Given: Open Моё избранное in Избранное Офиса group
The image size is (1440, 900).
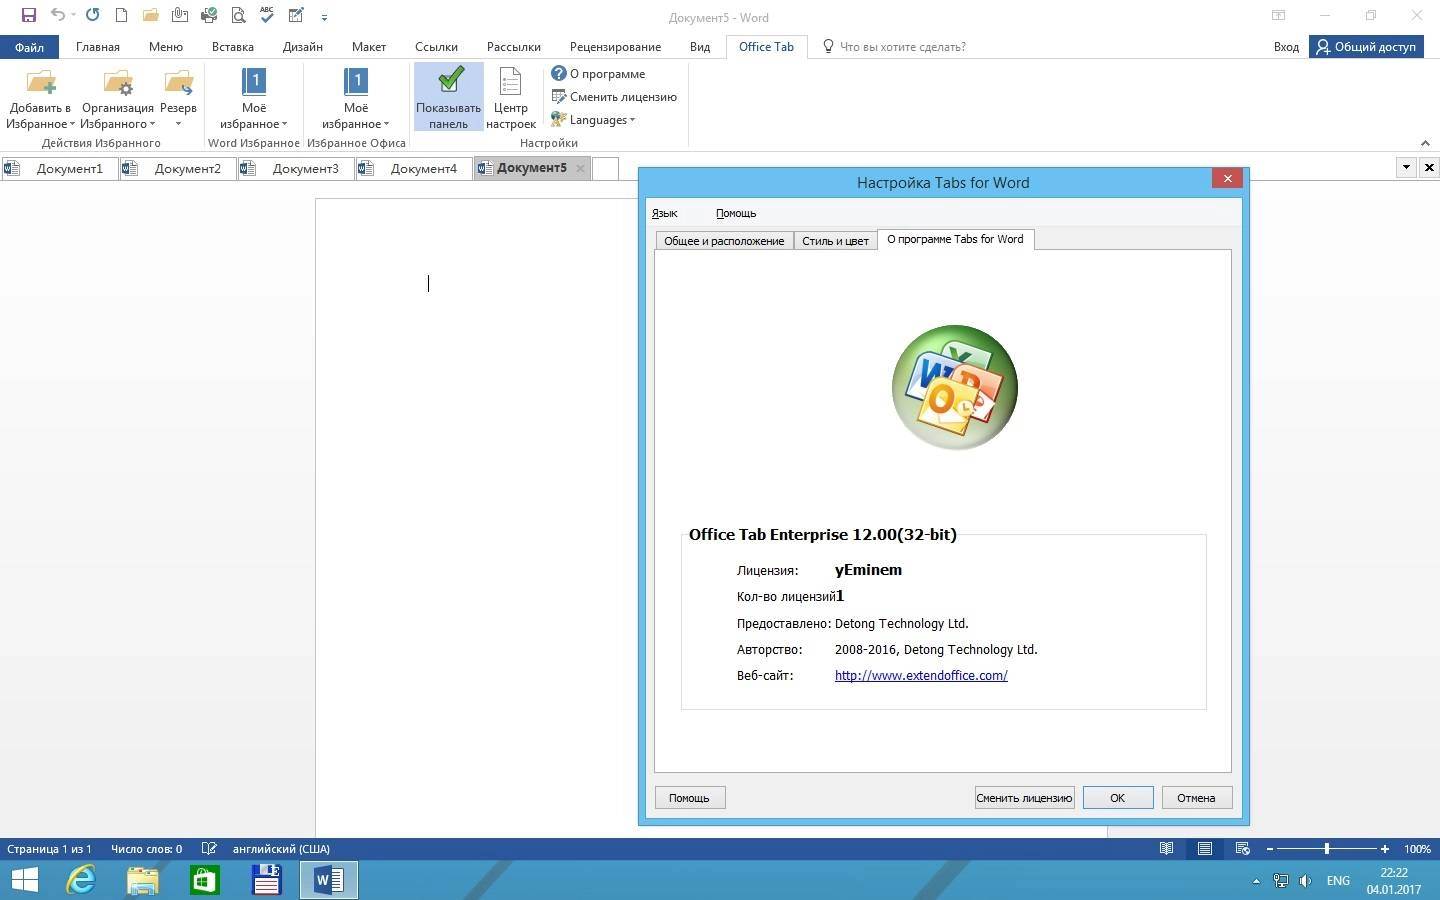Looking at the screenshot, I should click(x=356, y=98).
